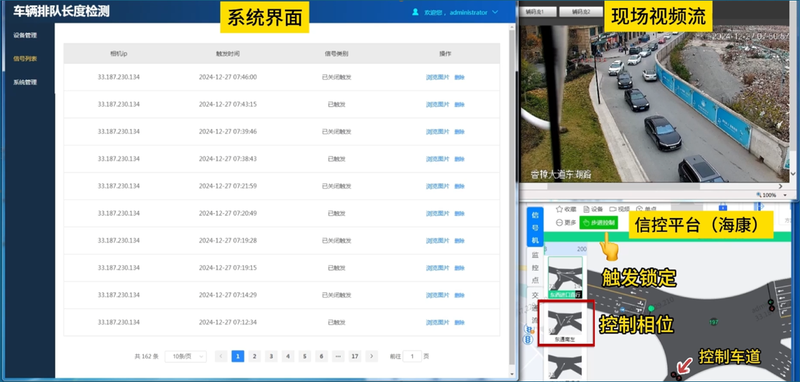
Task: Delete the 07:46:00 trigger record
Action: [459, 78]
